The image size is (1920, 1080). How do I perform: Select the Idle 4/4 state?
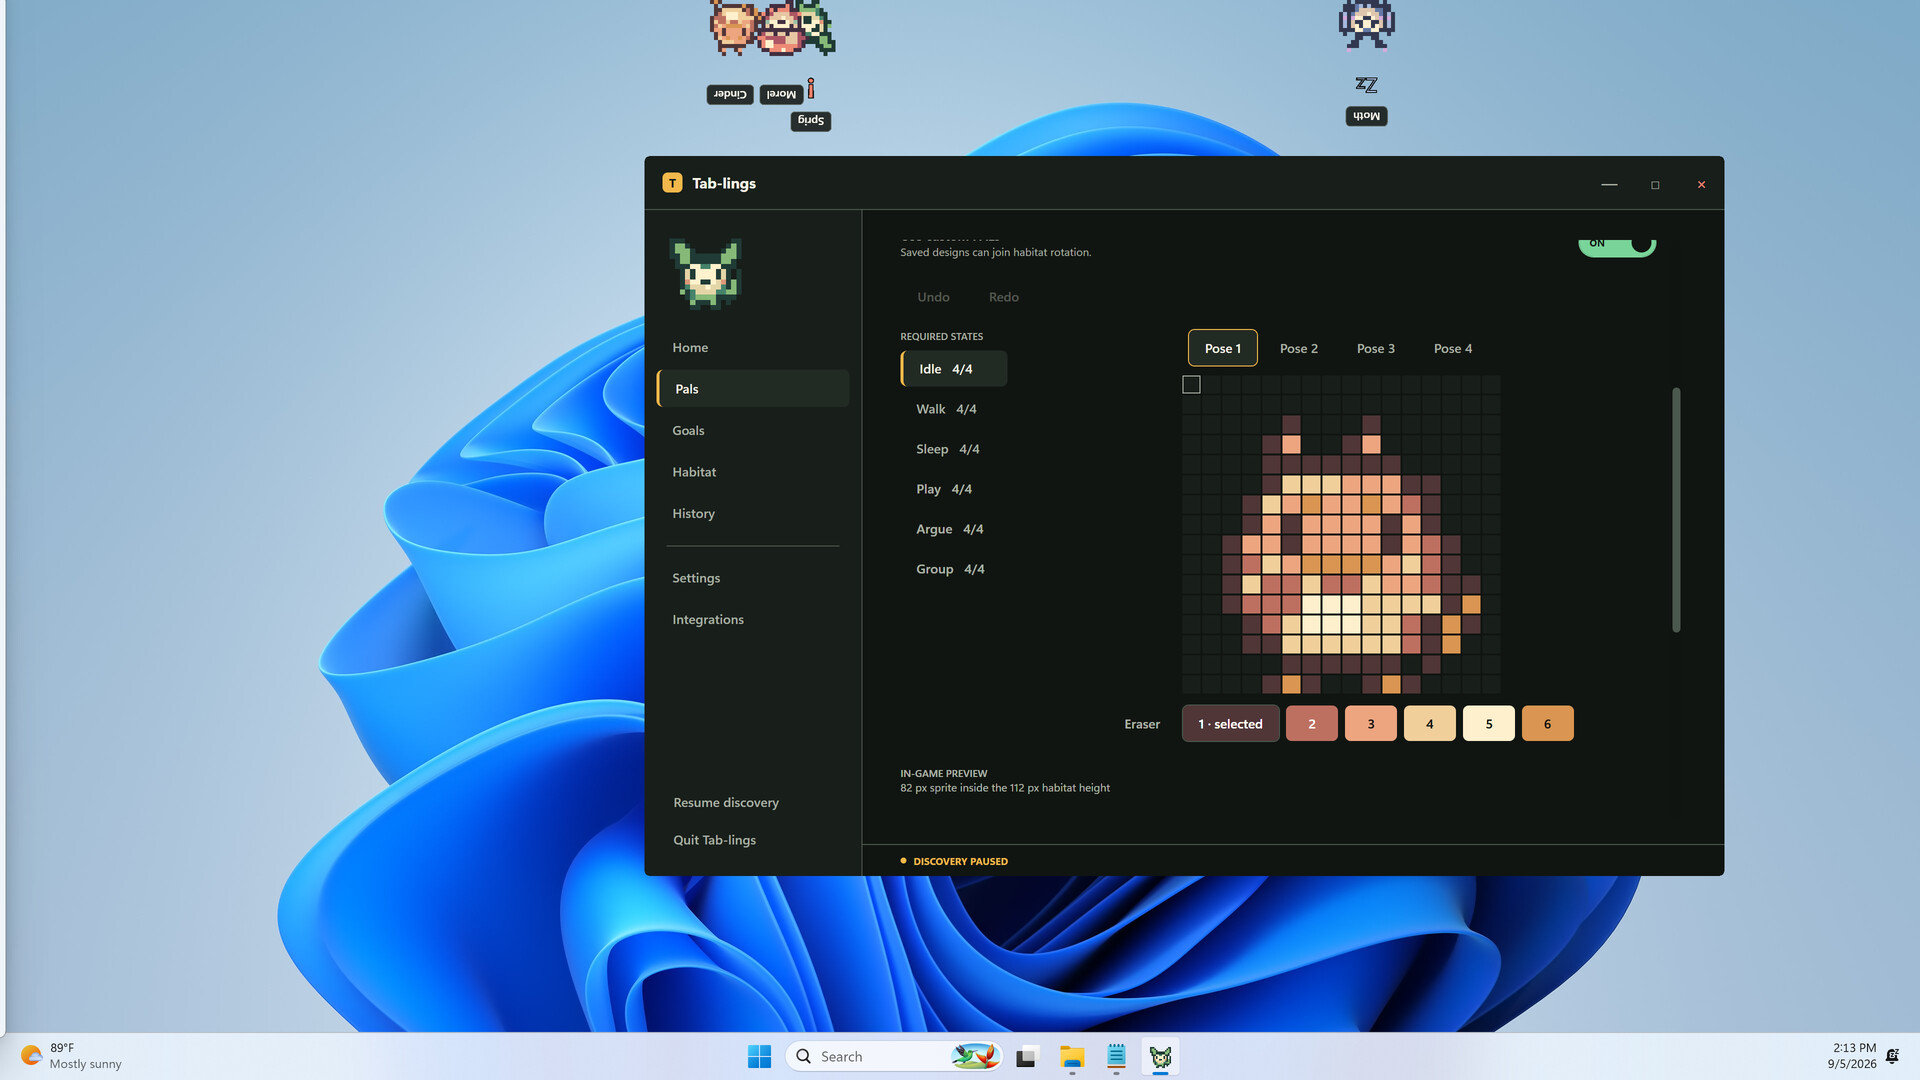pos(954,369)
